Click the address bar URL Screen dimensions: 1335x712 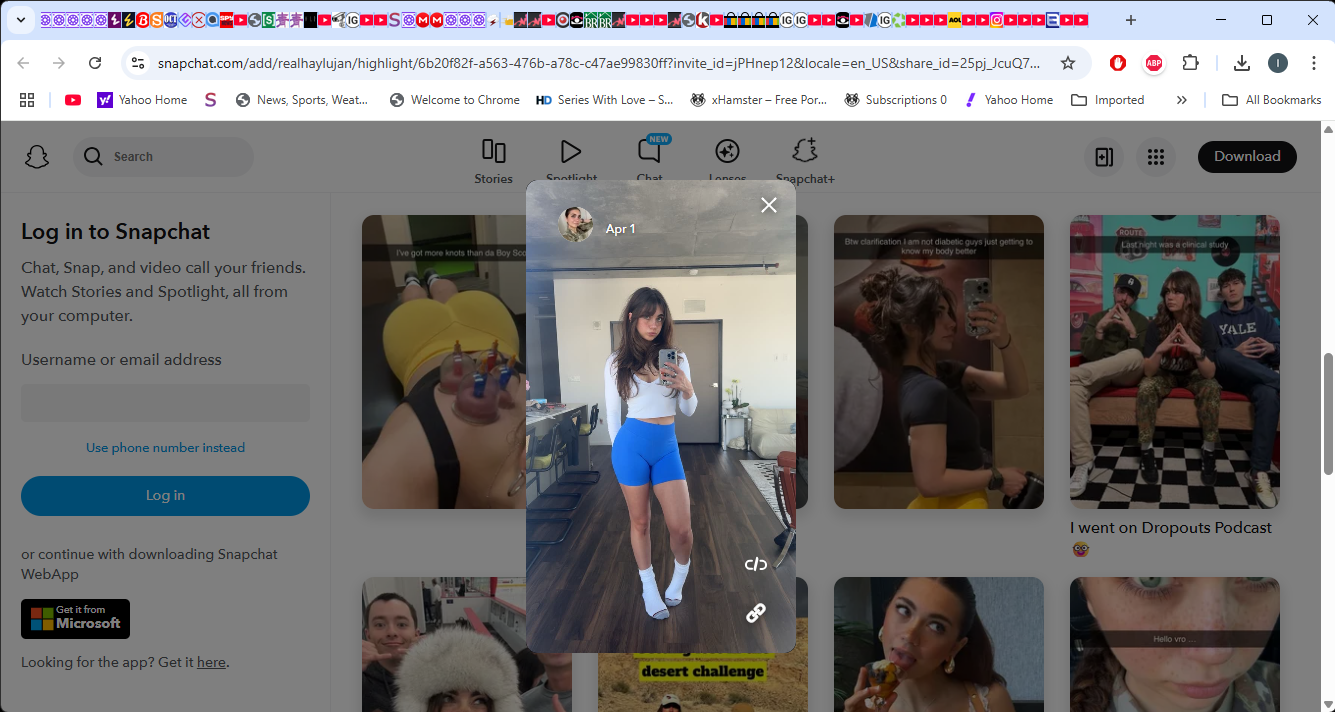point(598,63)
